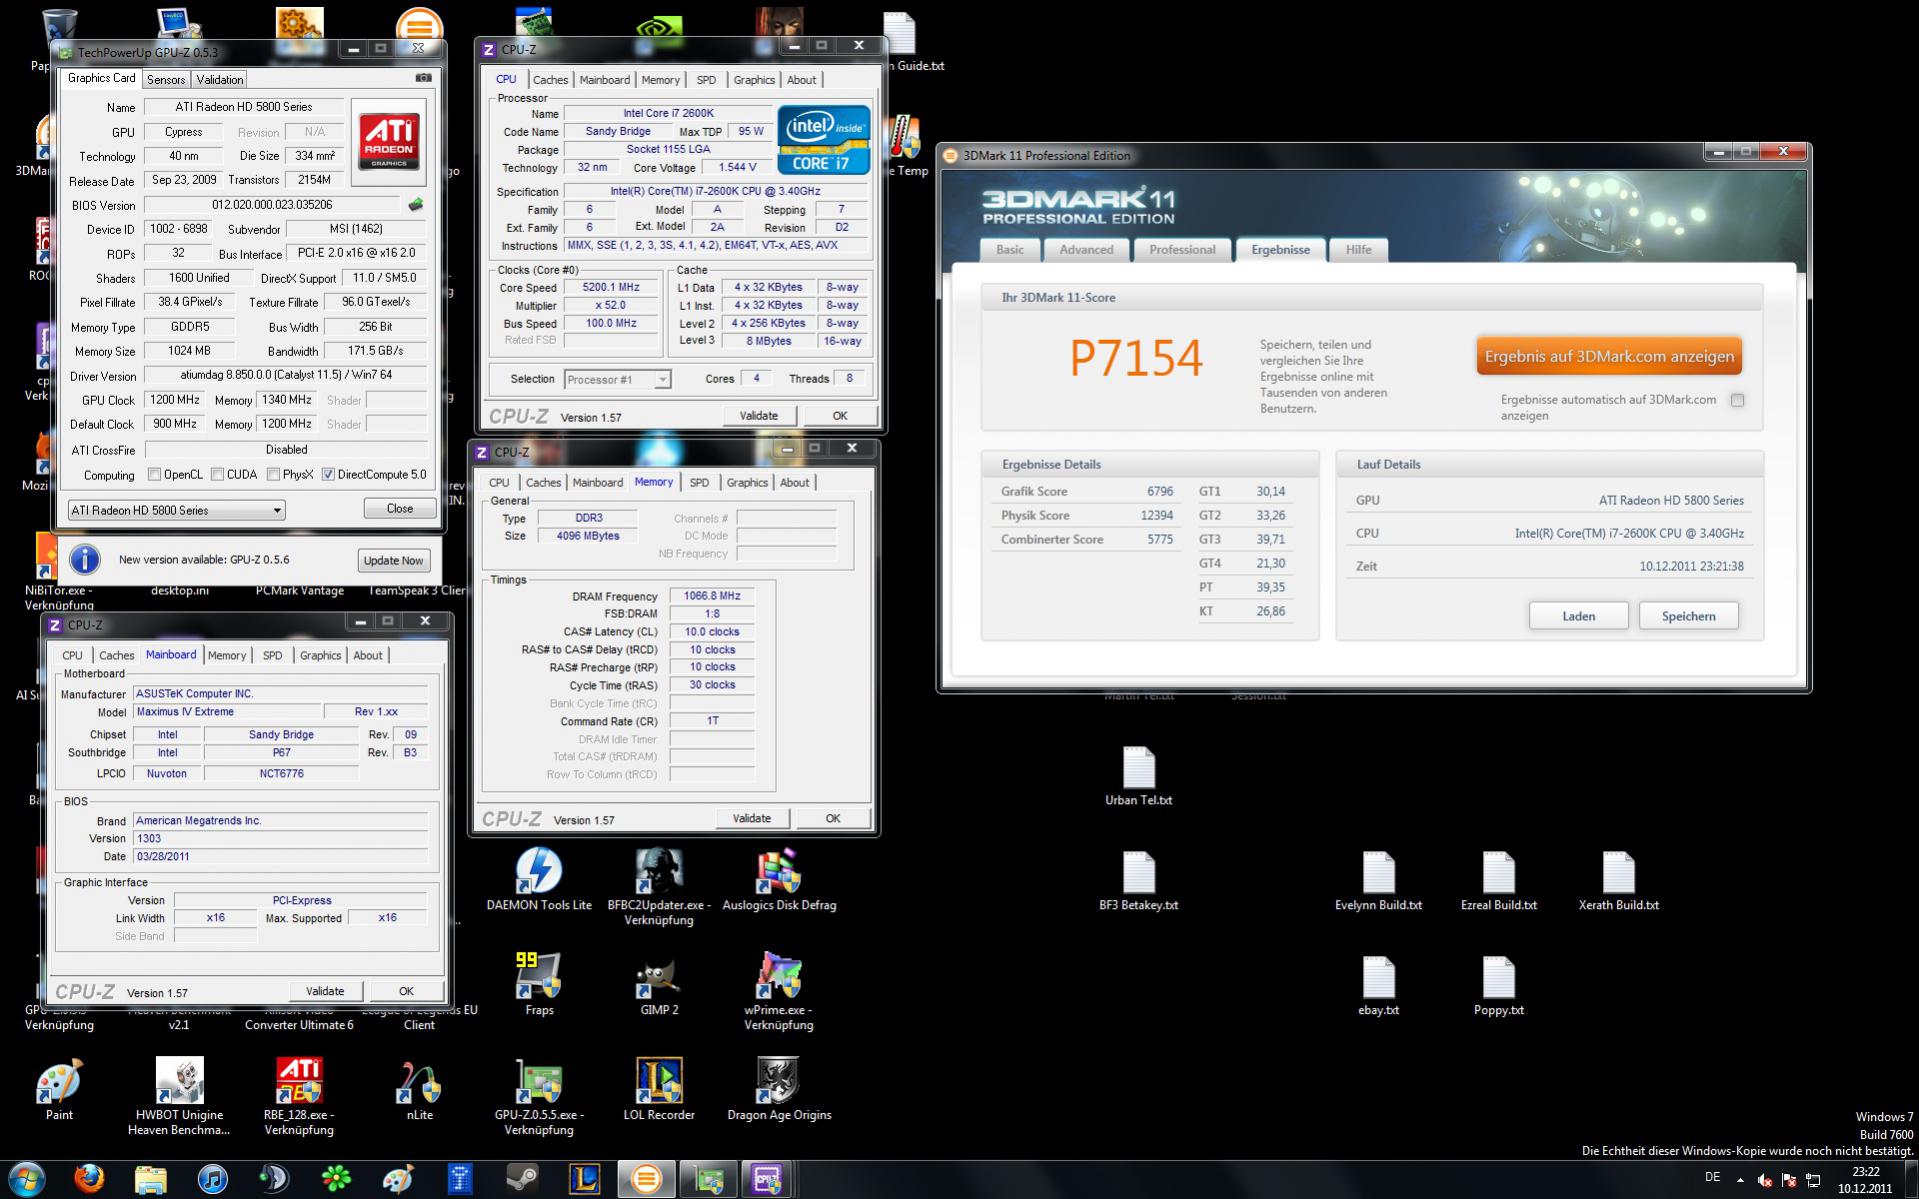Image resolution: width=1919 pixels, height=1199 pixels.
Task: Click the GPU-Z Name field value
Action: 244,107
